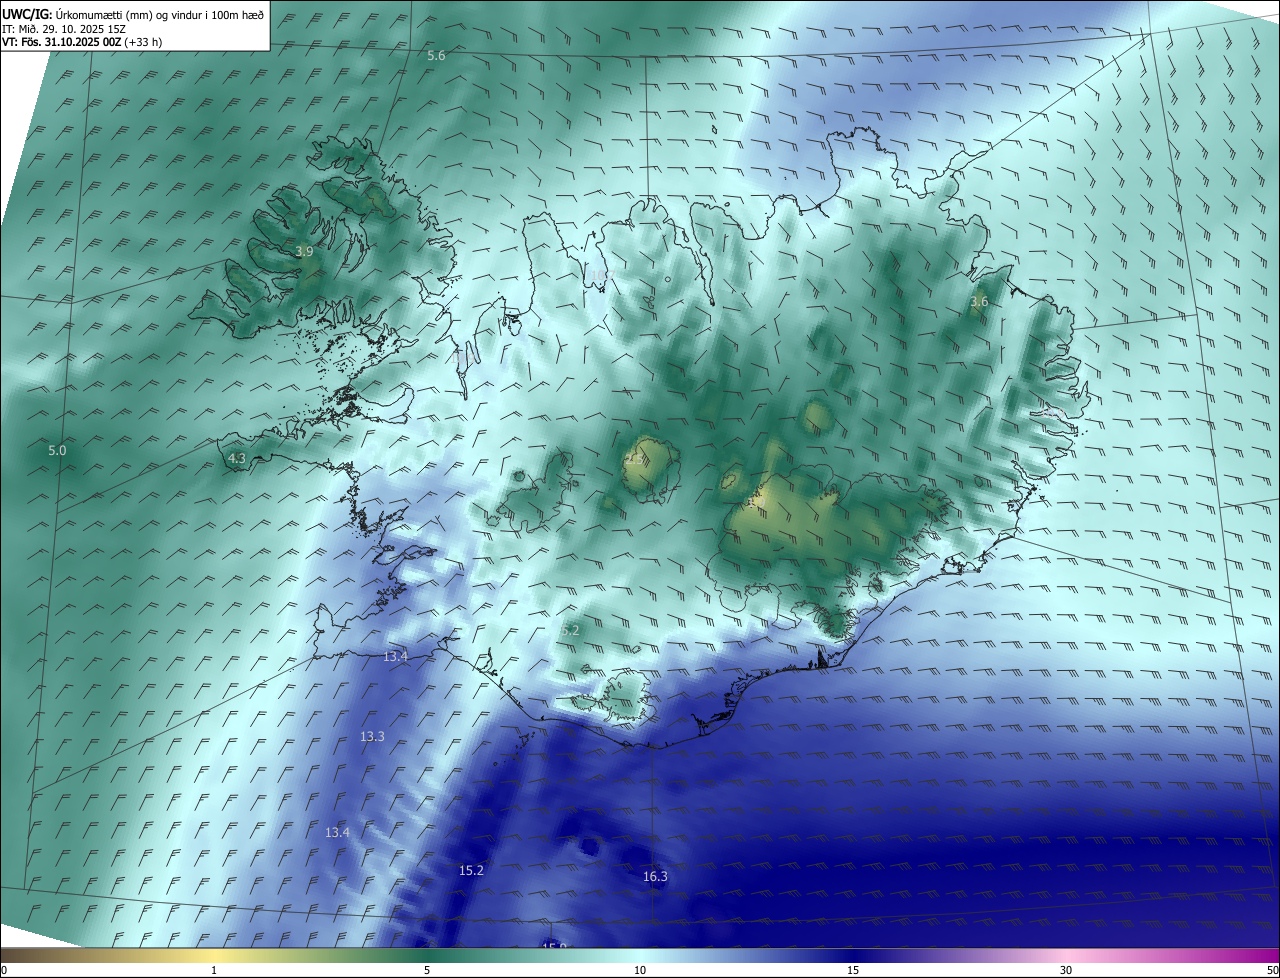1280x978 pixels.
Task: Click the 13.3 value southwest of Iceland
Action: (372, 736)
